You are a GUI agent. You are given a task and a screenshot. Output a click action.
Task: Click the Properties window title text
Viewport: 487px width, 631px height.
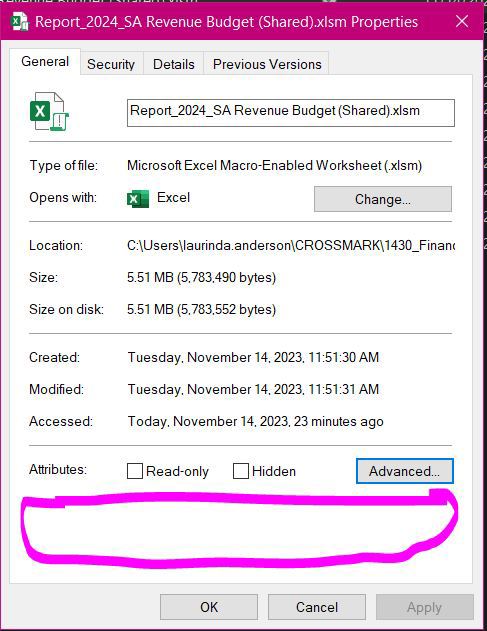click(226, 22)
